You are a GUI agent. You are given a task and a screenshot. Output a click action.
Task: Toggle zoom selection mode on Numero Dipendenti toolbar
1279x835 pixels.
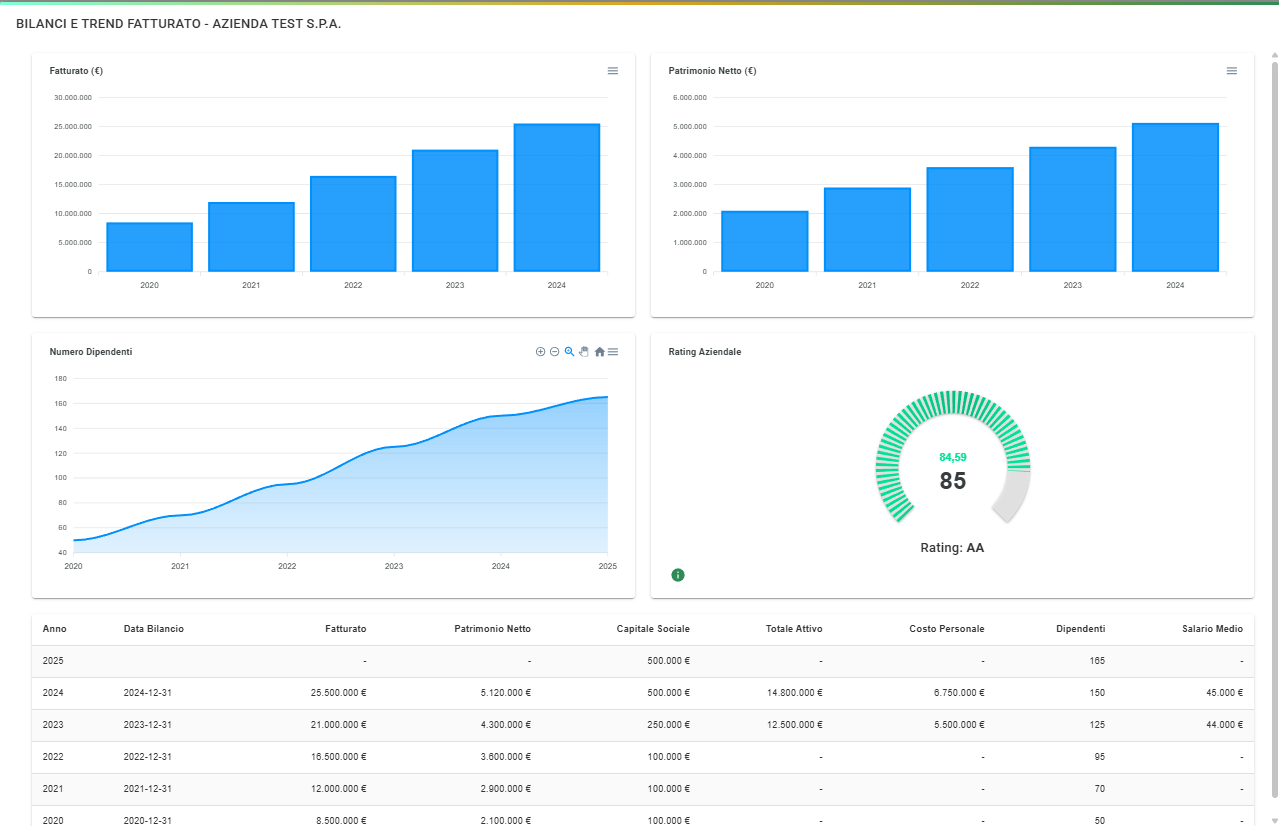[x=569, y=352]
